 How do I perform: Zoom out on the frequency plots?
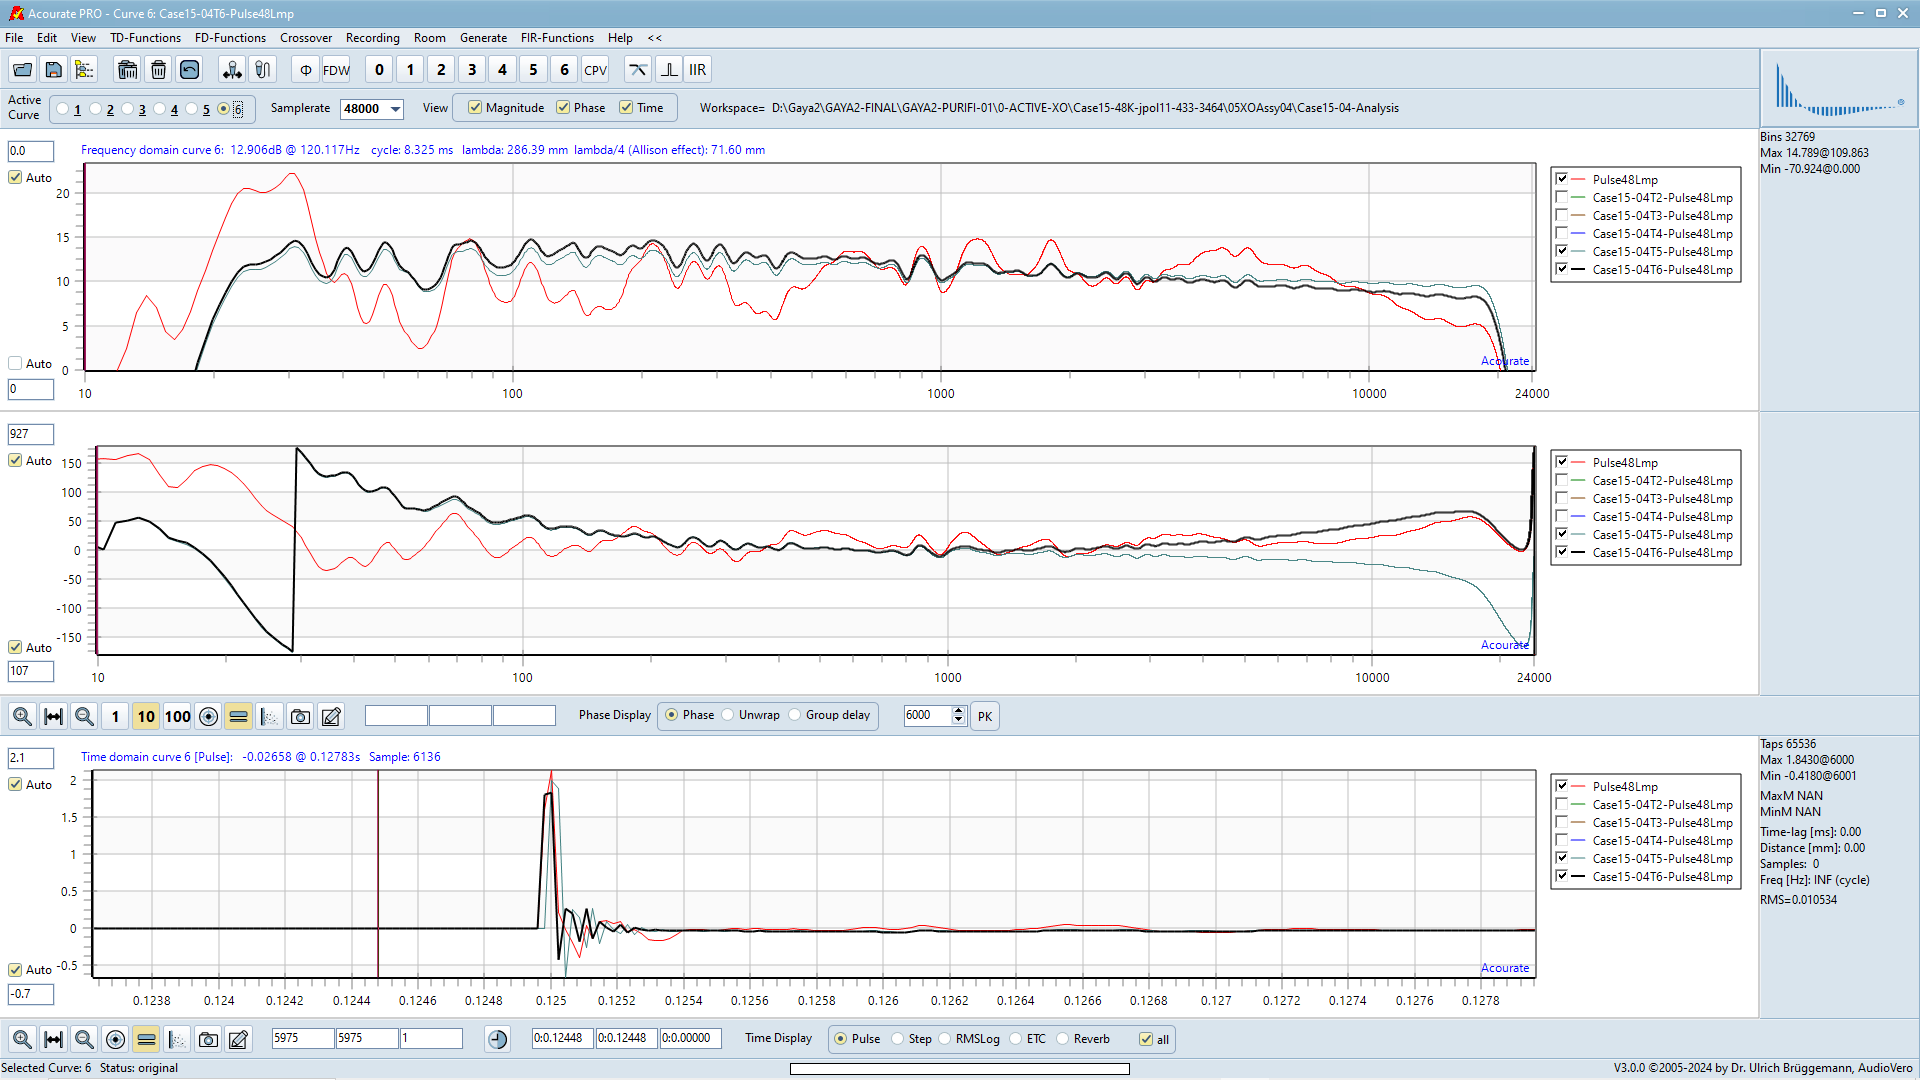(x=85, y=716)
